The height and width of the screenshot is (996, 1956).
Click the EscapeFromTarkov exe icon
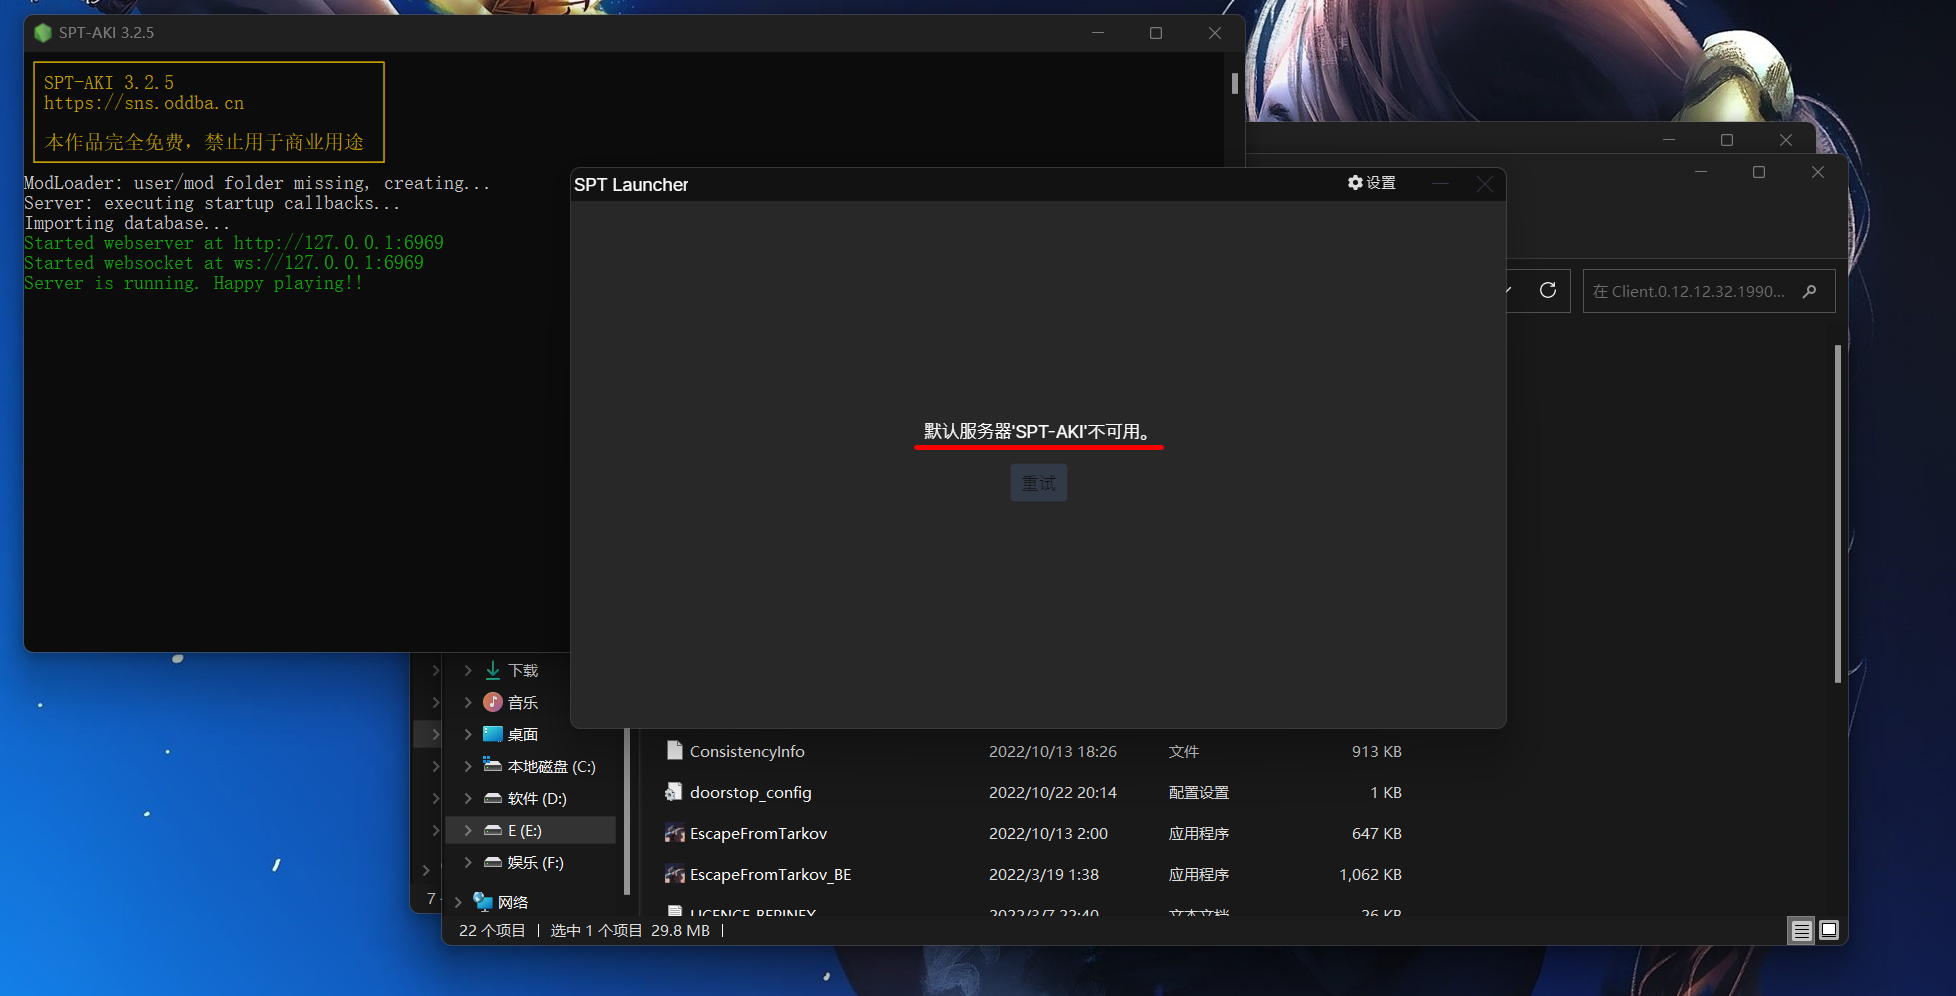pyautogui.click(x=675, y=833)
